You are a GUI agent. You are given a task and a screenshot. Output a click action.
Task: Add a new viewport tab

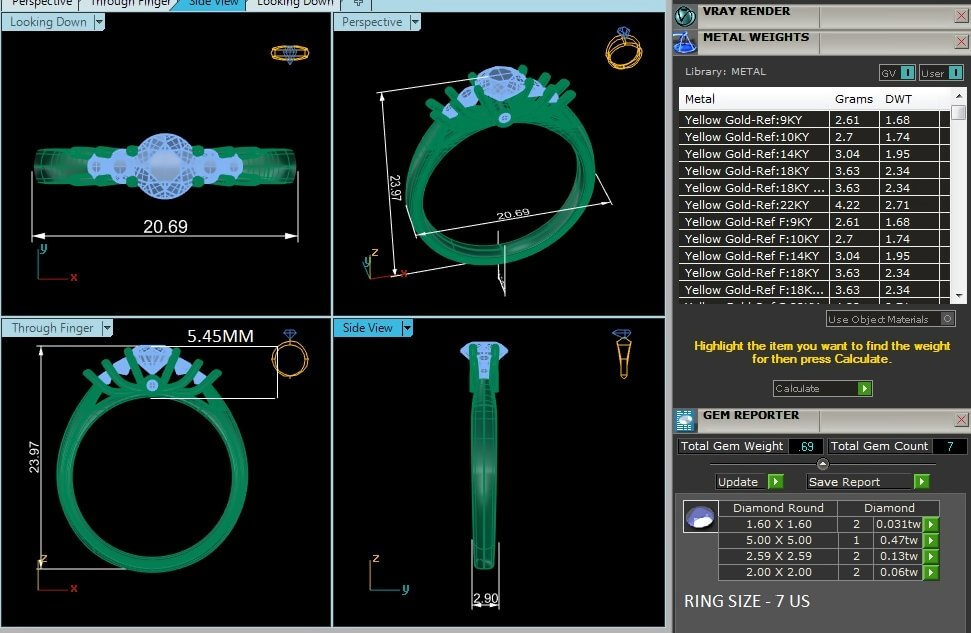pos(358,3)
